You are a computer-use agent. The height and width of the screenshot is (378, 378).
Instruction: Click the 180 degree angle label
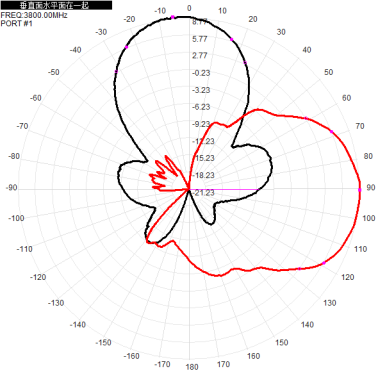click(192, 367)
